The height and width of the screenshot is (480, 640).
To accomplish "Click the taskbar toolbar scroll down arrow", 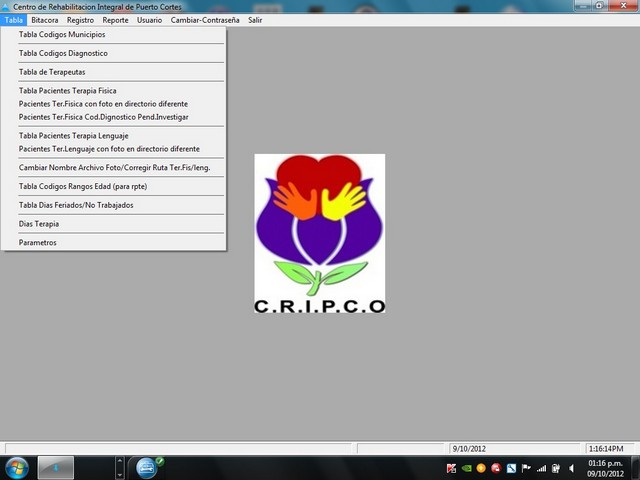I will [120, 474].
